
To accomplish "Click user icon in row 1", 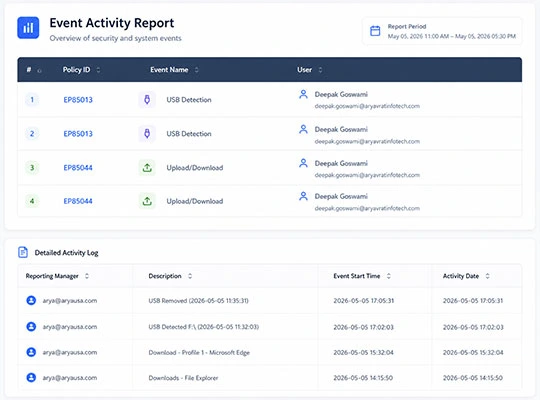I will coord(303,94).
